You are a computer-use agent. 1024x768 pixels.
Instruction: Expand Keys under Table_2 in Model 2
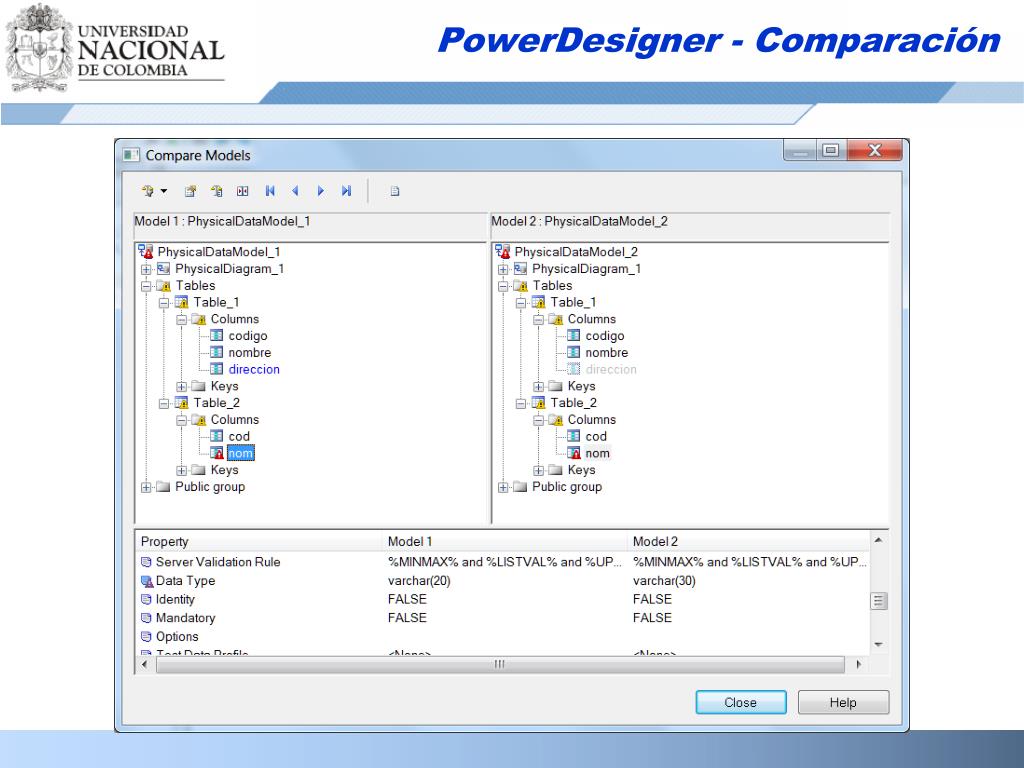pos(539,470)
